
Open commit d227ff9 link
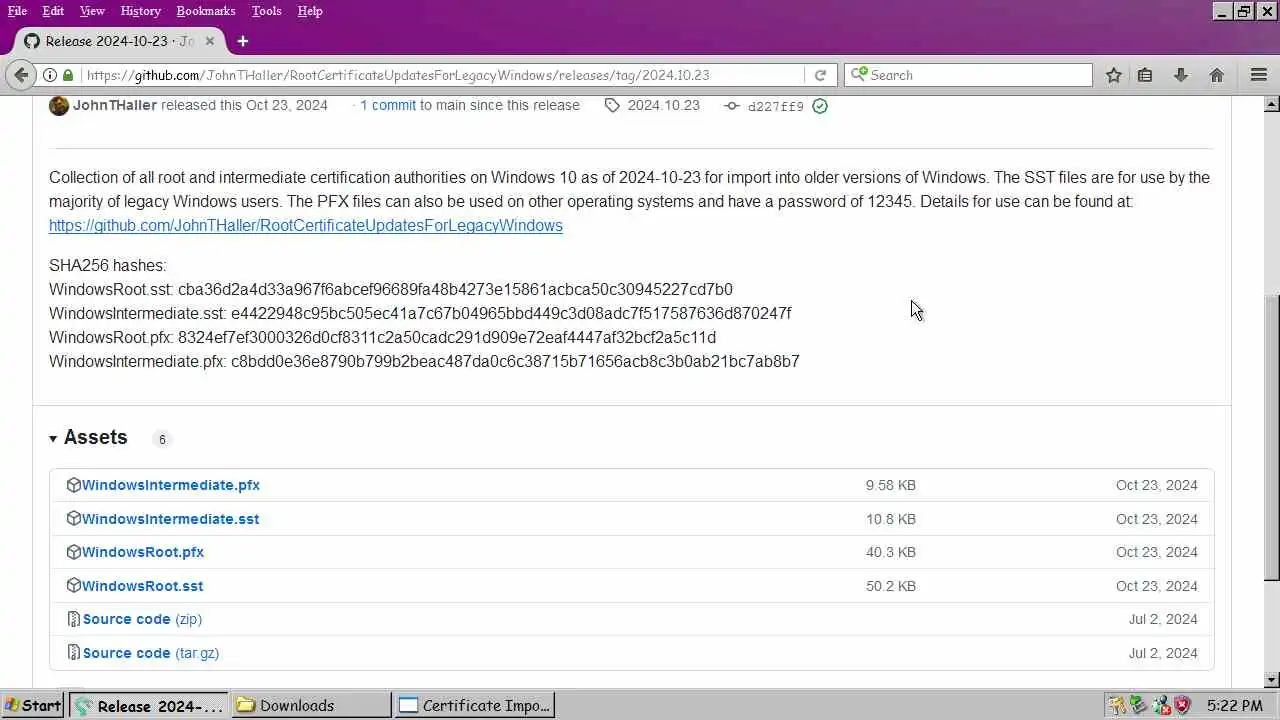776,106
